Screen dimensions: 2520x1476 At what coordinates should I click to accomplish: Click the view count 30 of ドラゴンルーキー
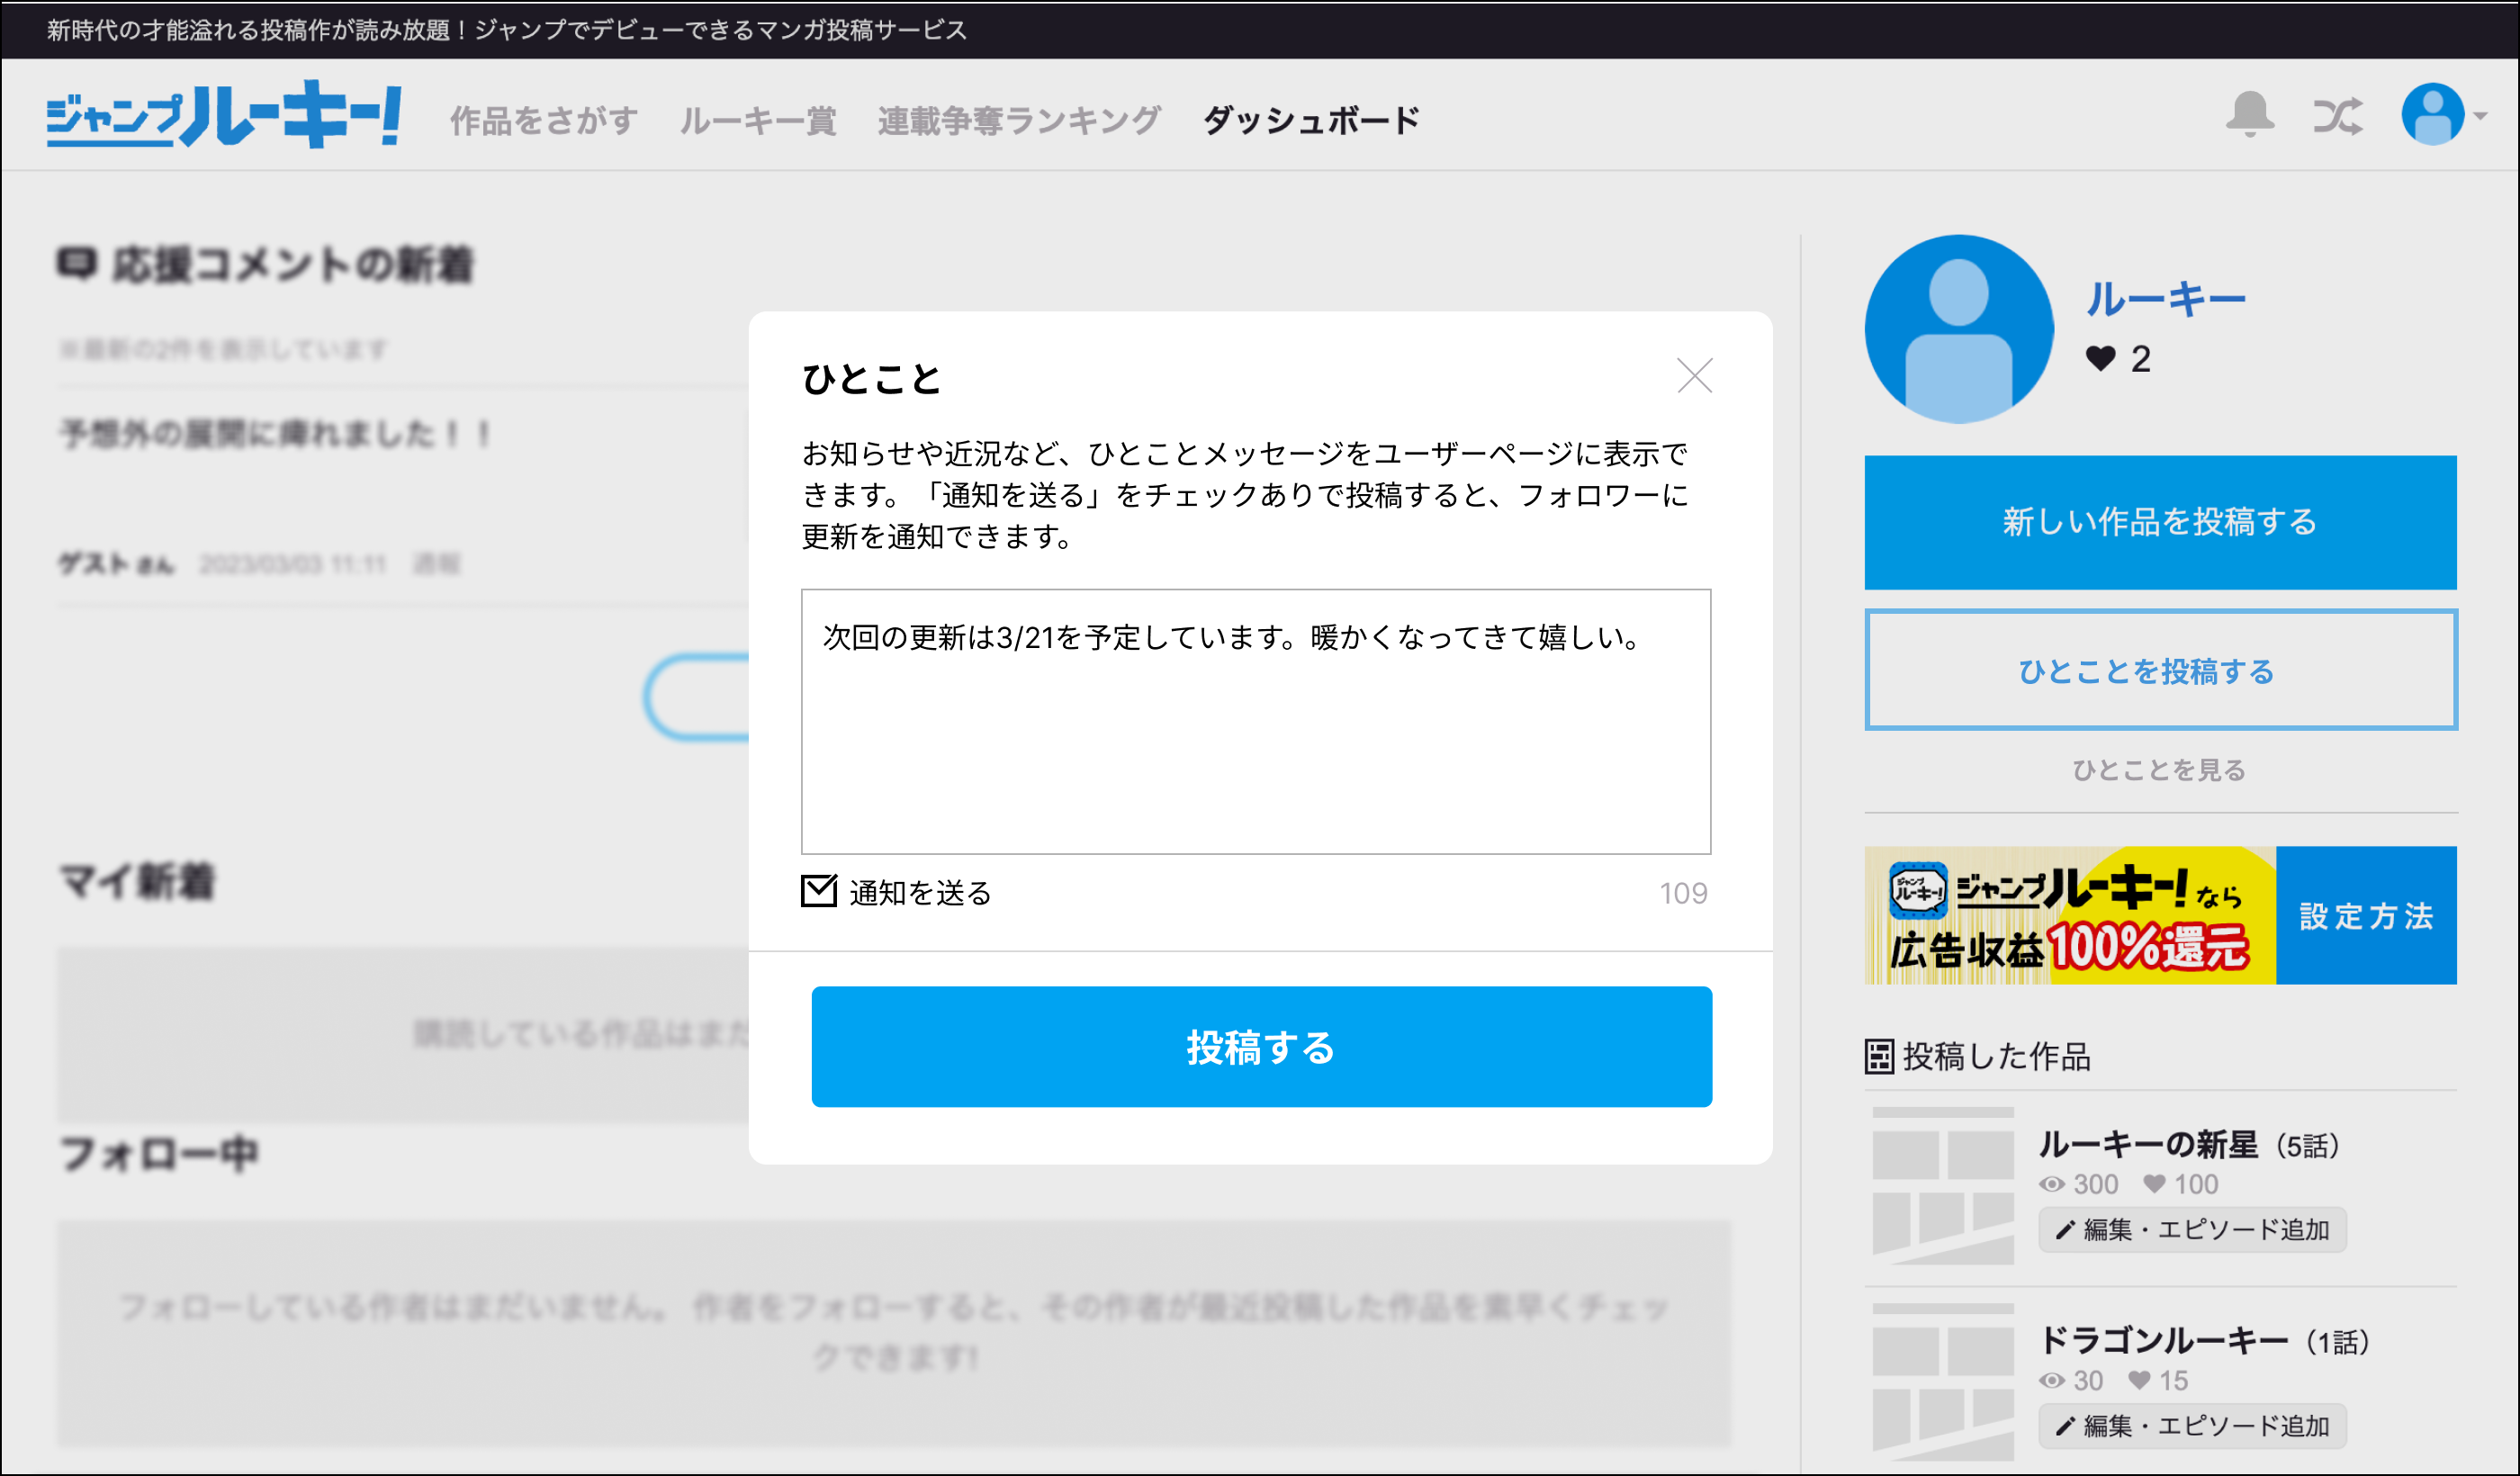(x=2072, y=1380)
